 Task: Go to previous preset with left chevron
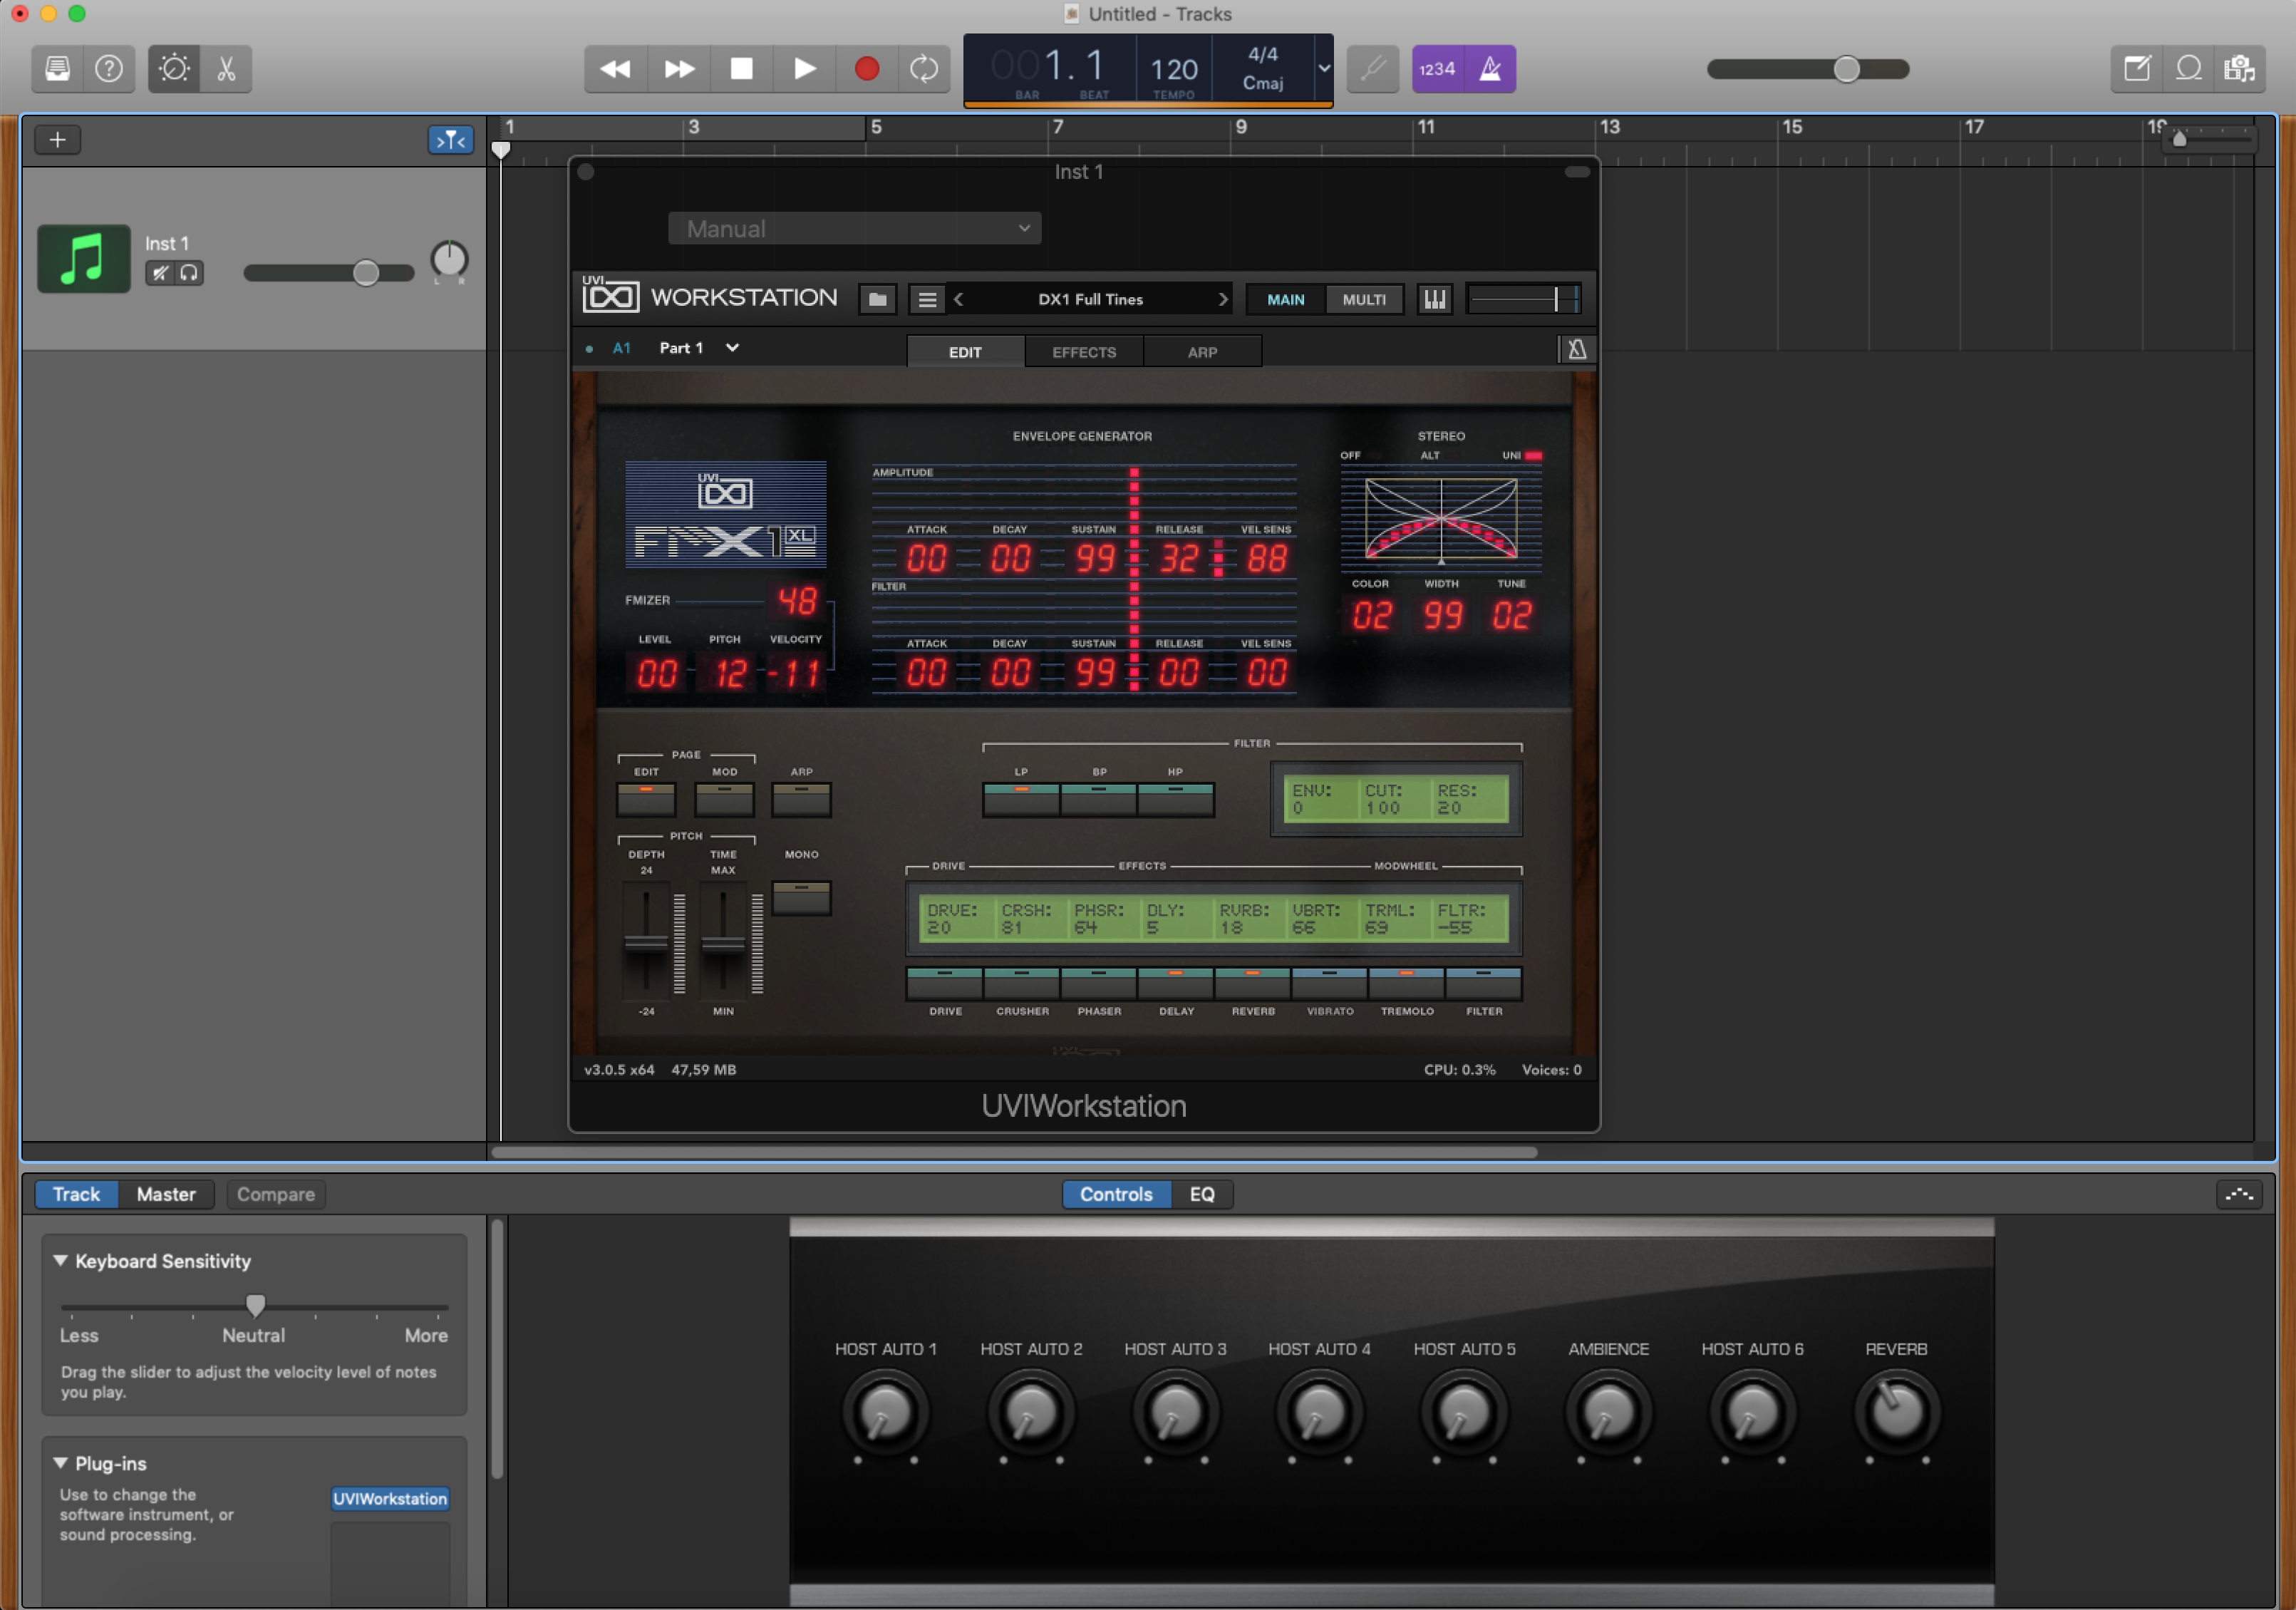coord(958,299)
